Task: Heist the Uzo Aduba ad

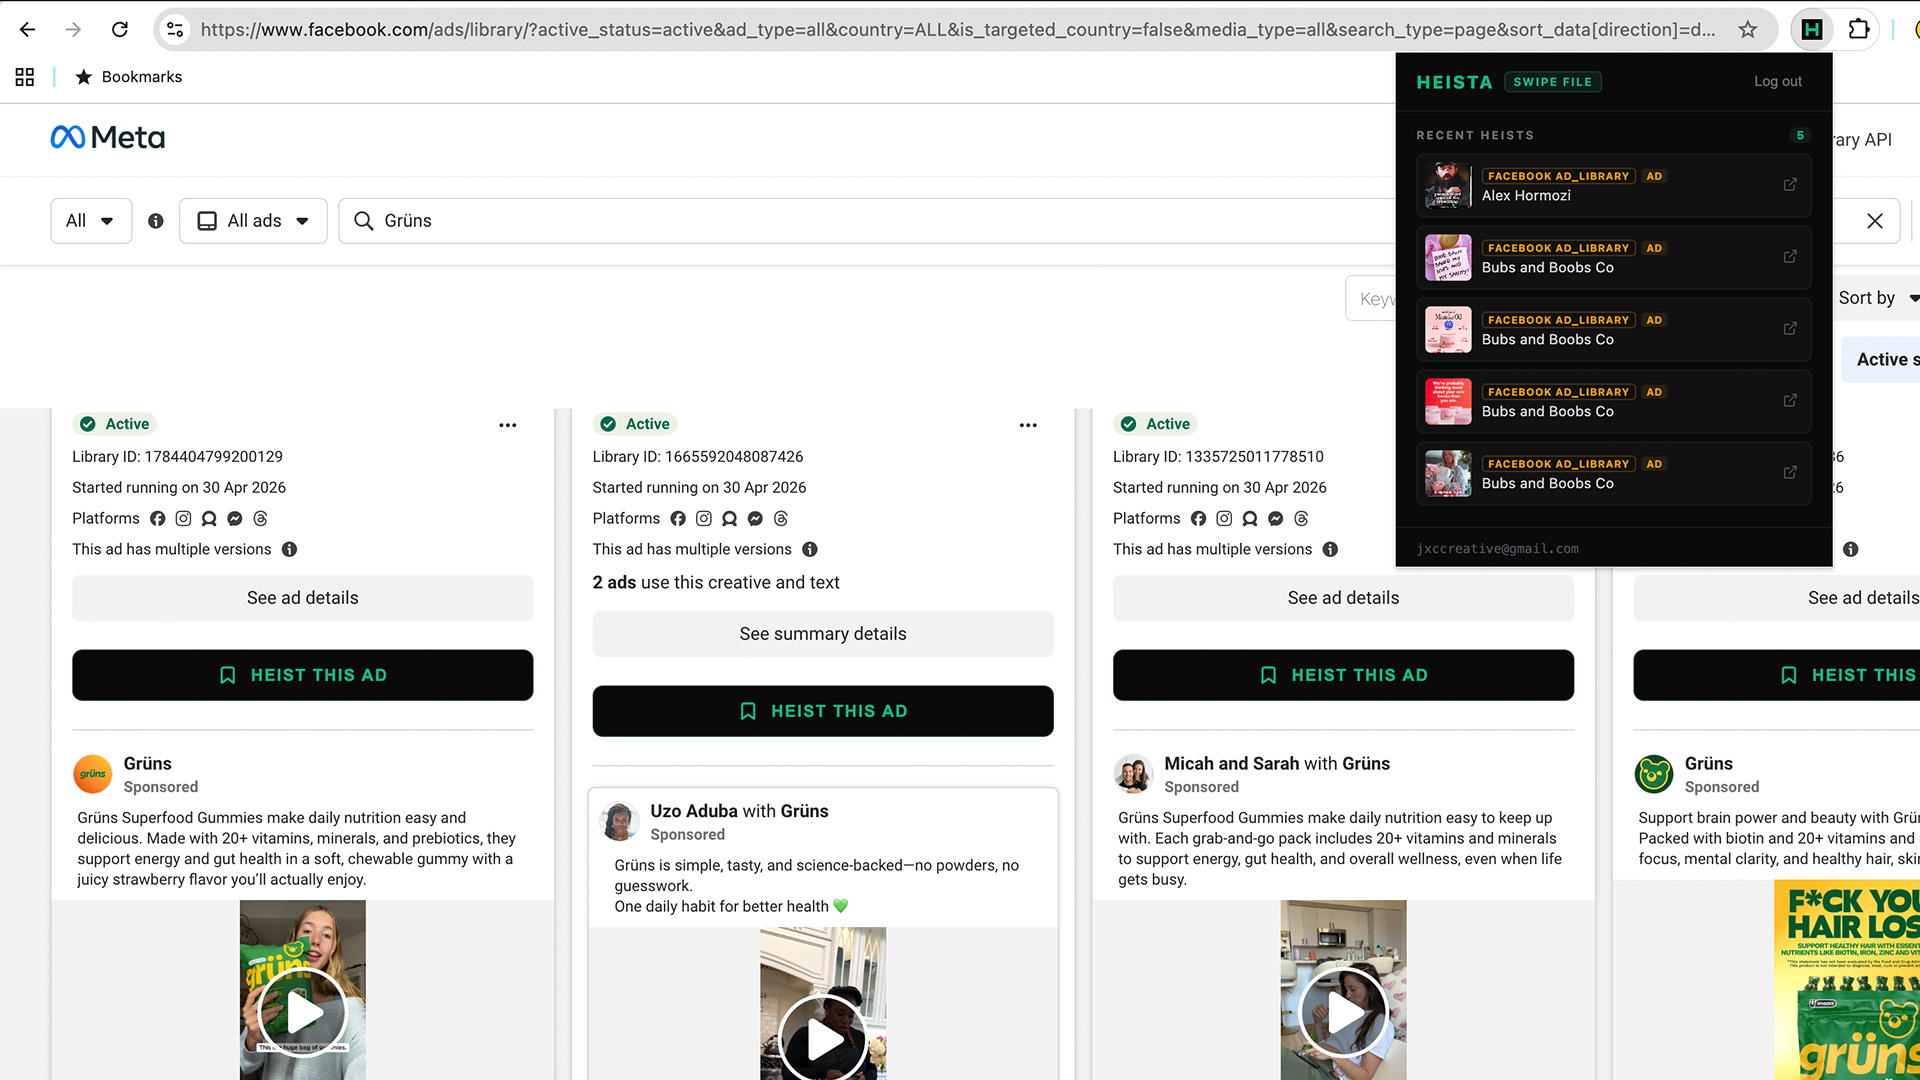Action: point(823,711)
